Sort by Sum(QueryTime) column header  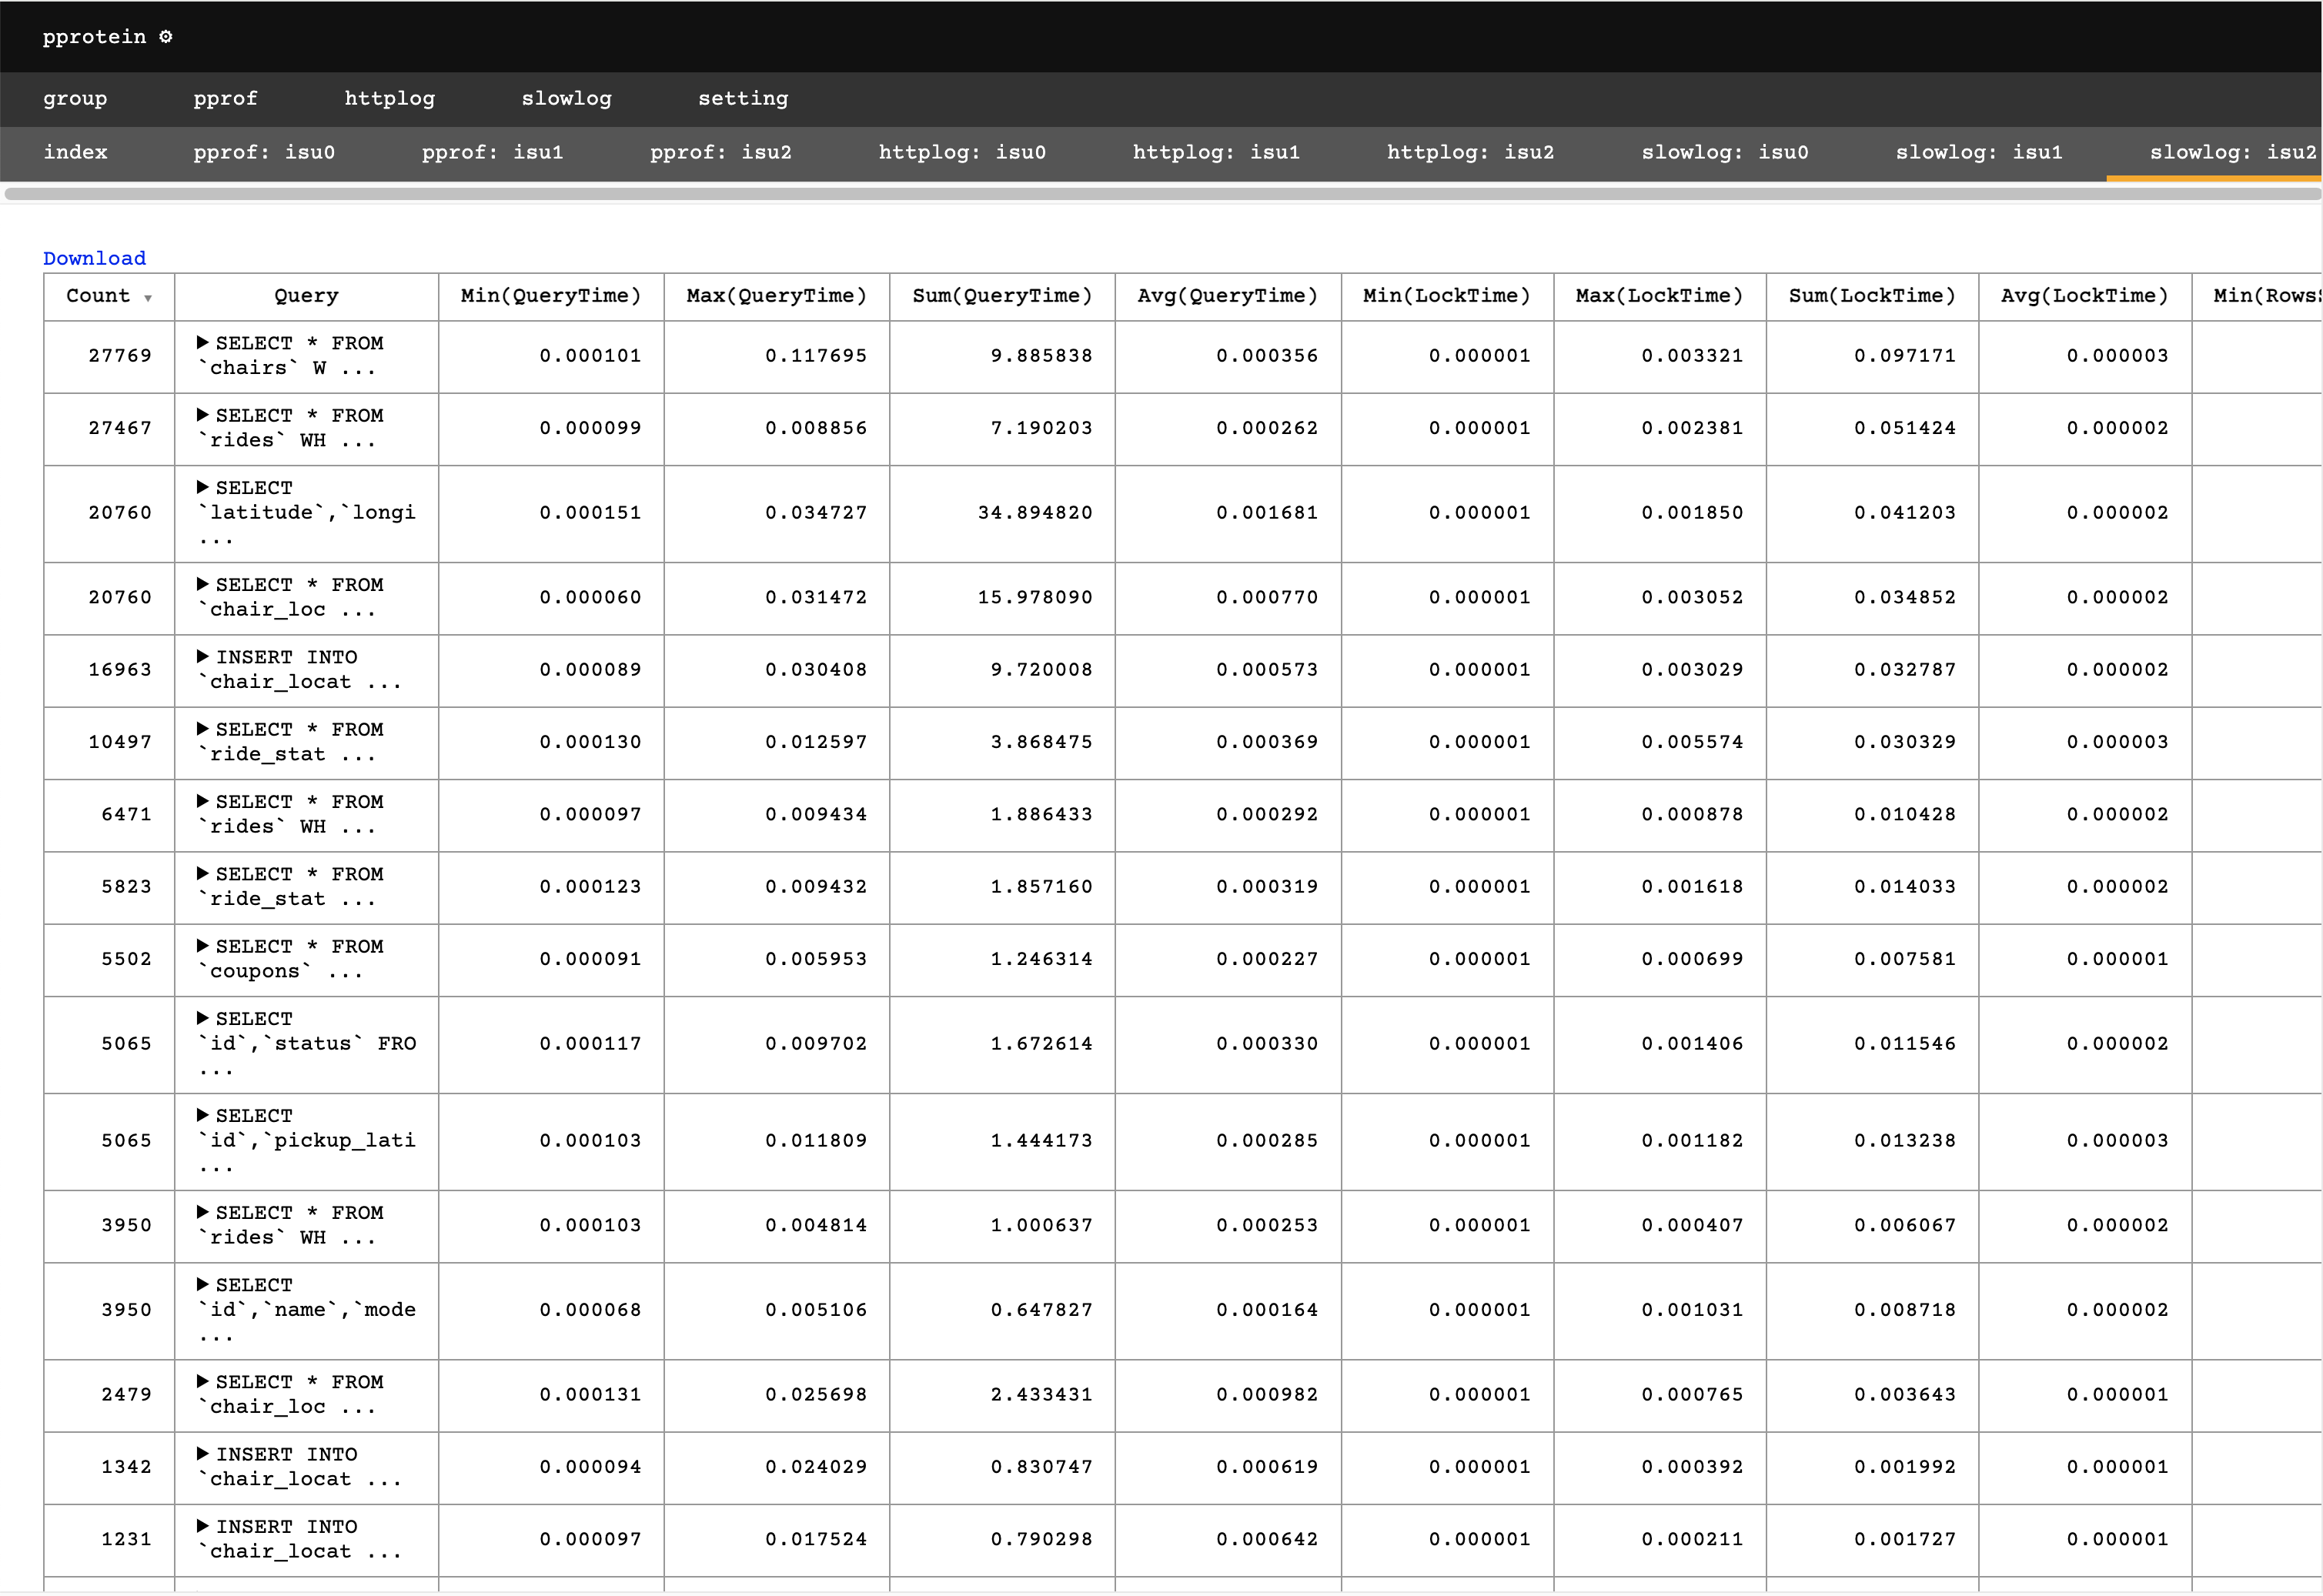point(1002,296)
